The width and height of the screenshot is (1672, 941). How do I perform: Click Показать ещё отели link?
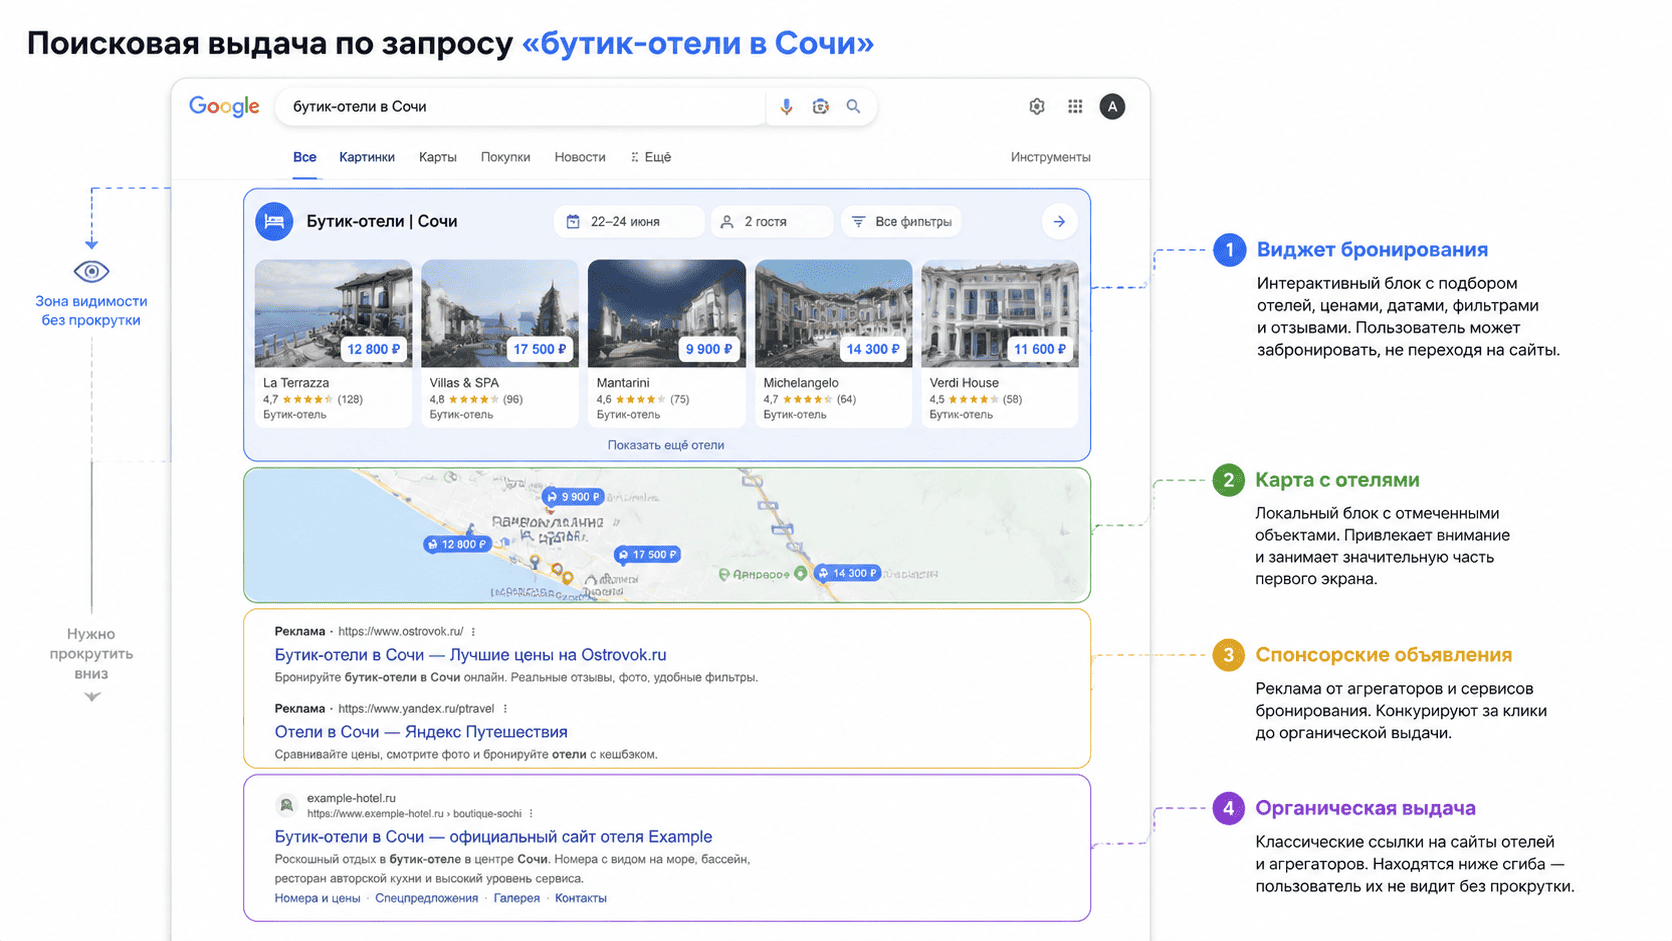[x=666, y=445]
